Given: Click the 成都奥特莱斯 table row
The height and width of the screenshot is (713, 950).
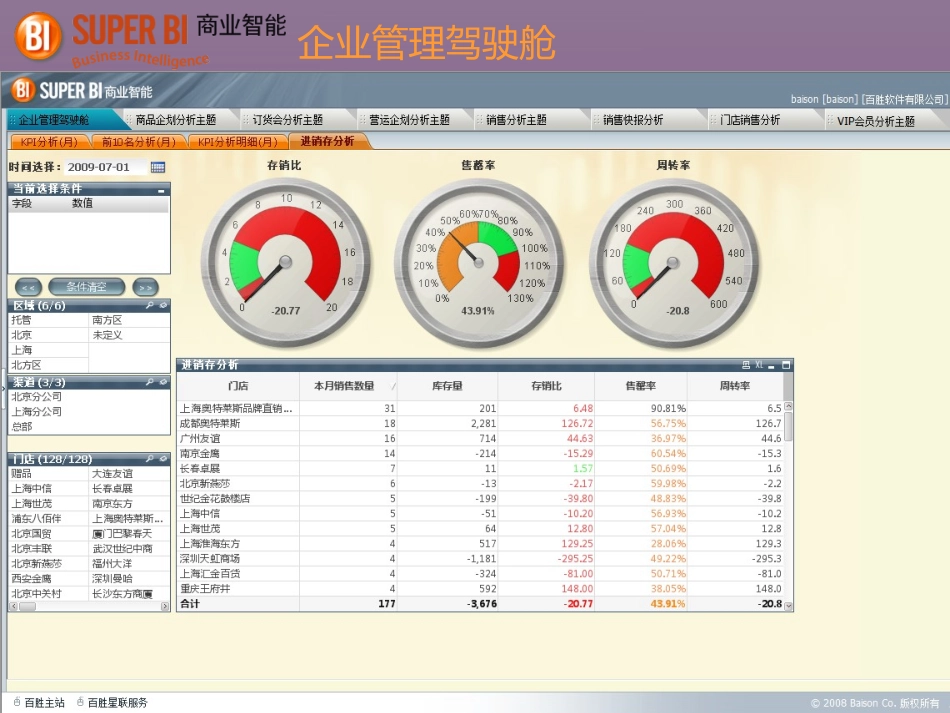Looking at the screenshot, I should [x=480, y=423].
